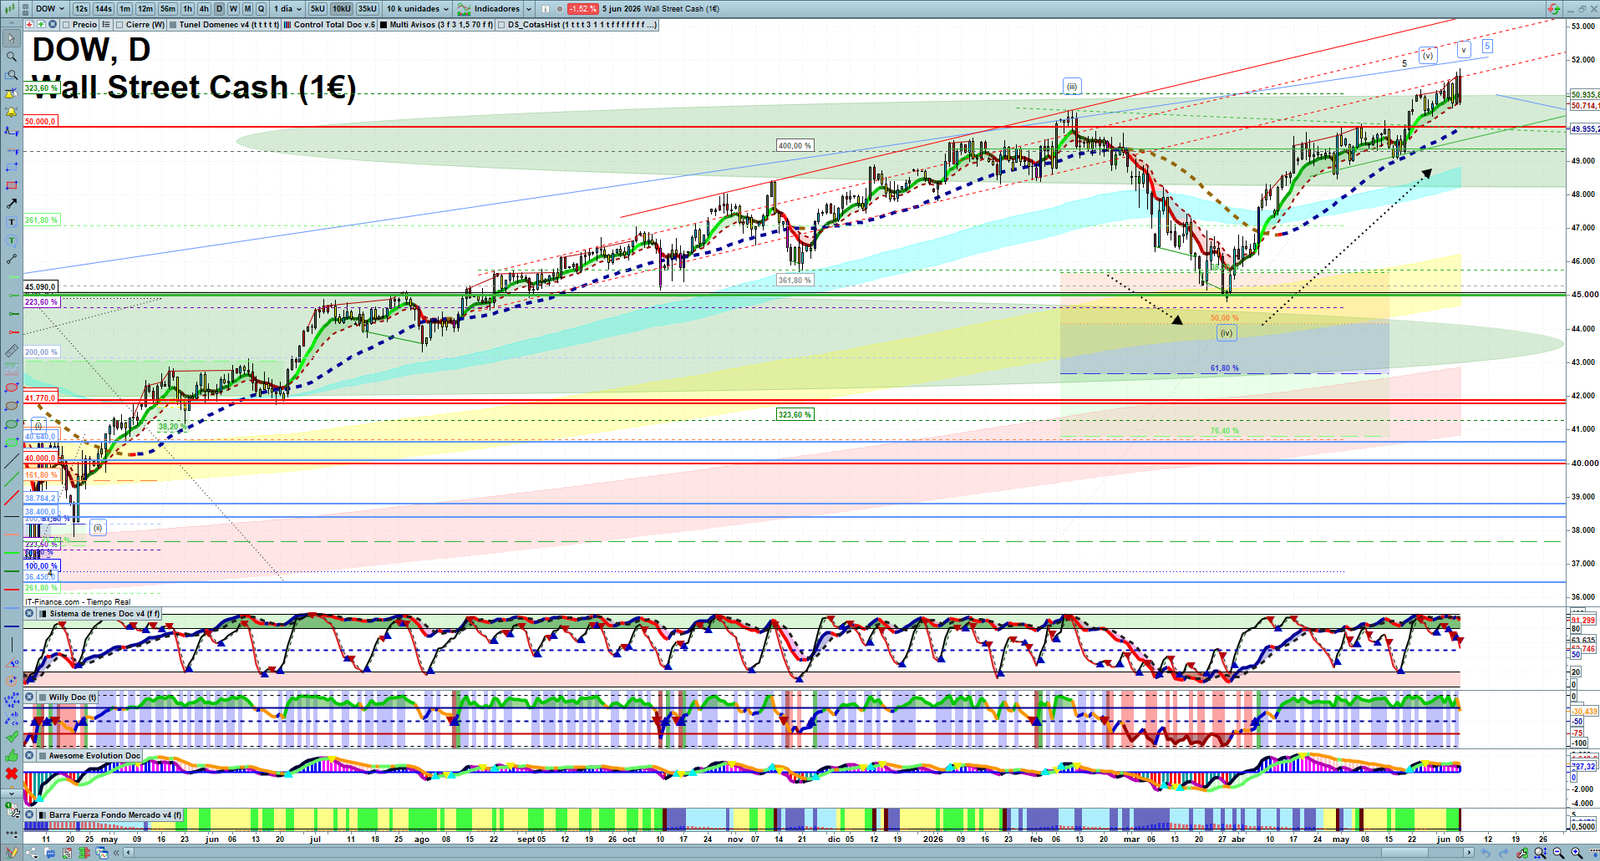Screen dimensions: 1600x861
Task: Open the '10 k unidades' dropdown
Action: point(418,9)
